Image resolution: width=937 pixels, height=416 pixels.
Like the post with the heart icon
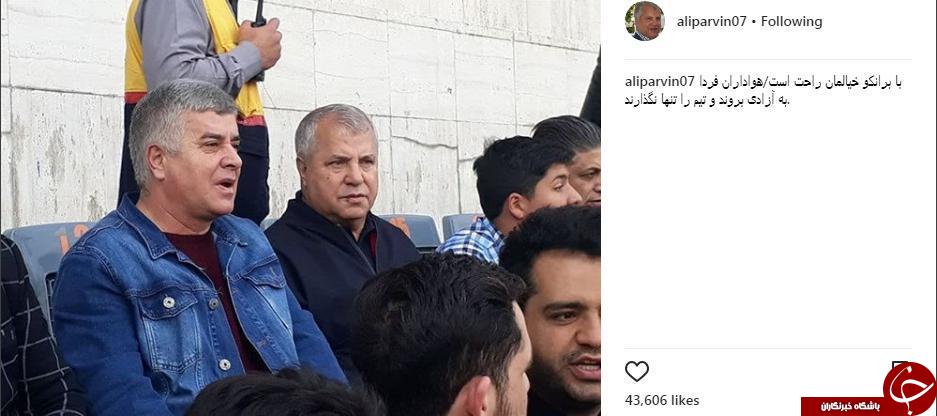point(636,371)
